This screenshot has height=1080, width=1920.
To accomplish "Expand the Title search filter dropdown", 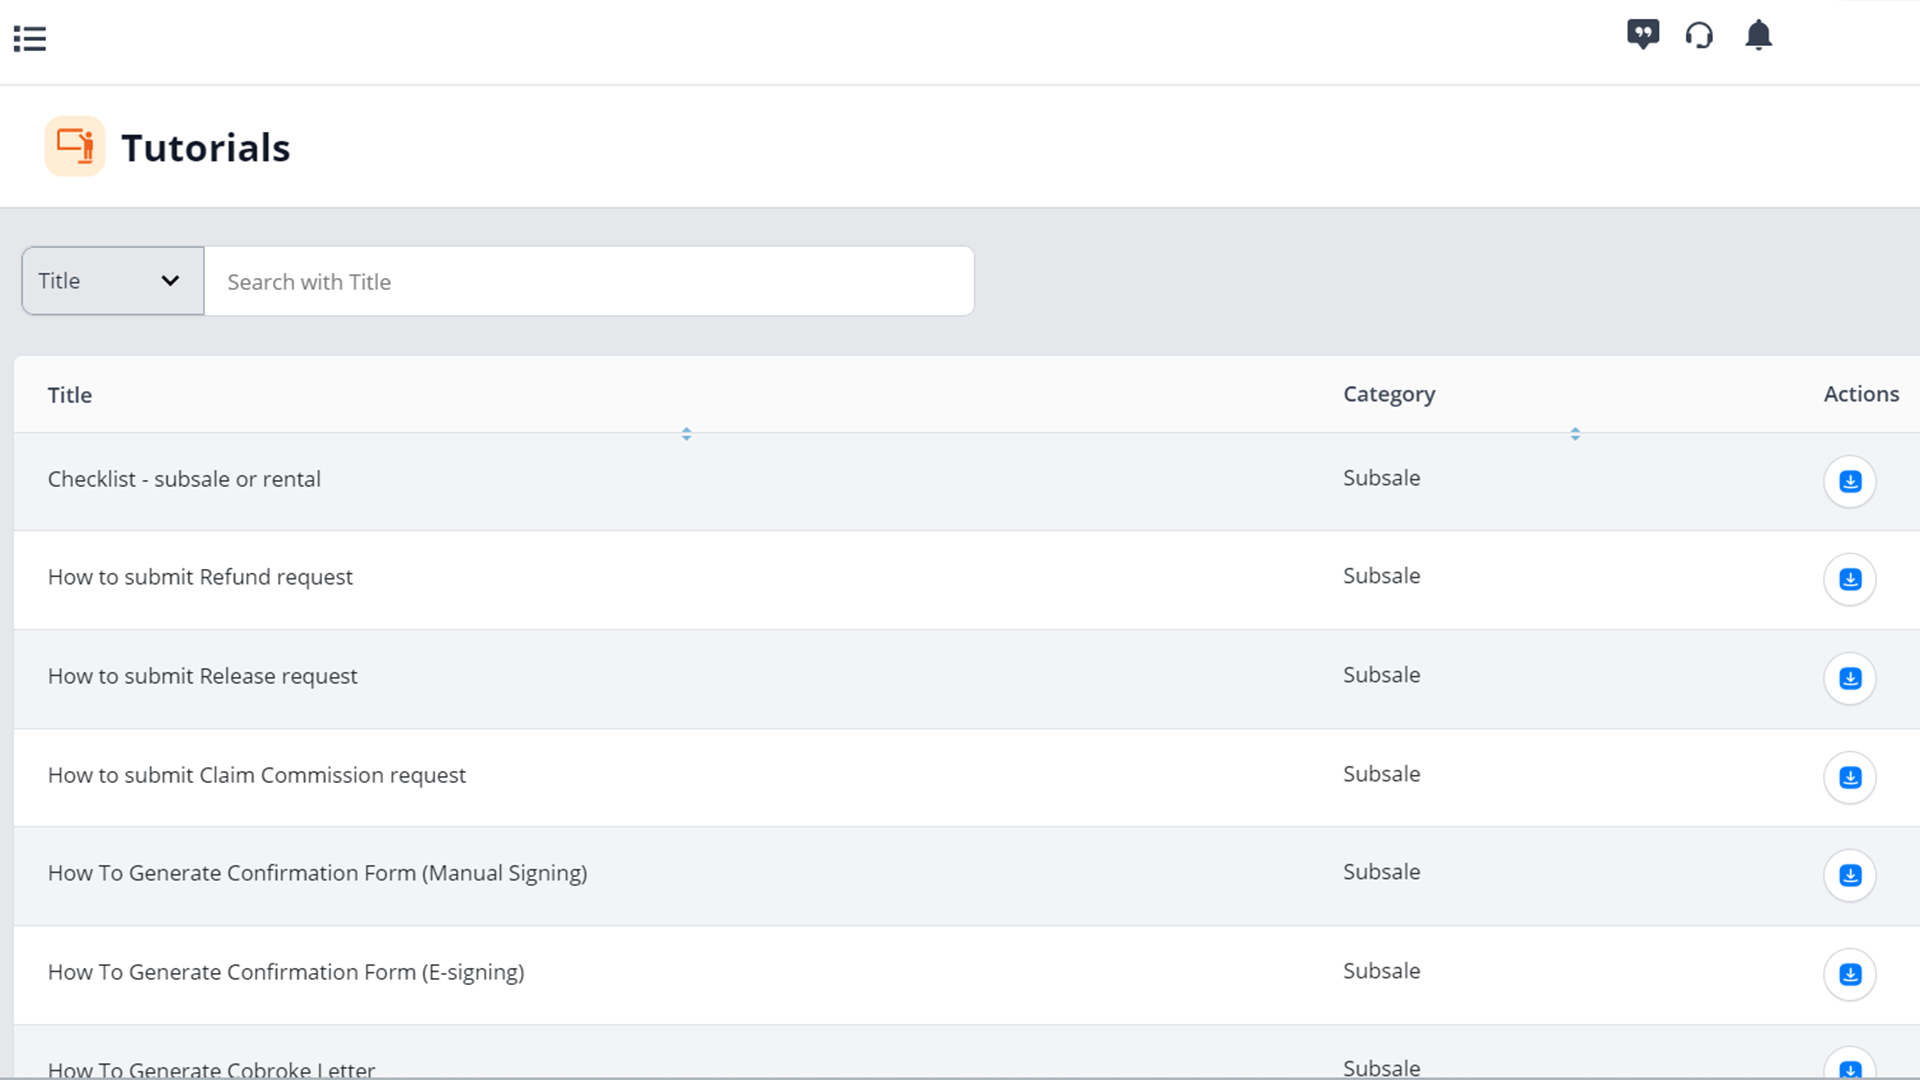I will point(113,281).
